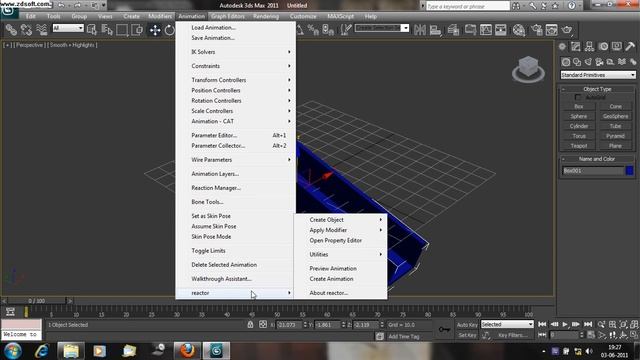Click the blue object color swatch

(629, 171)
